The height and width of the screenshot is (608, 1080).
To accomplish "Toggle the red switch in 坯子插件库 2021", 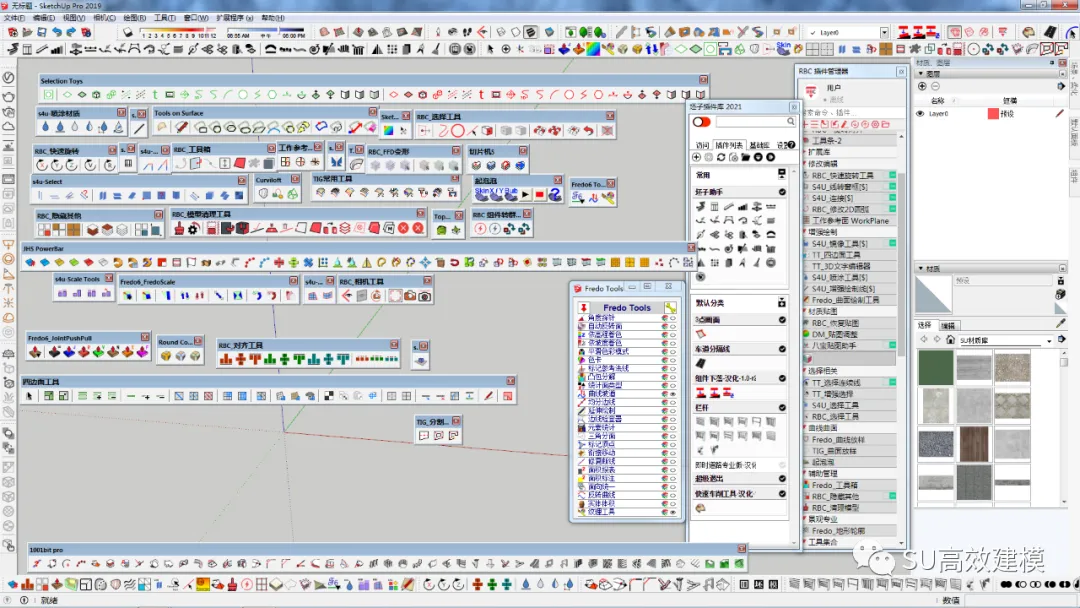I will [x=701, y=122].
